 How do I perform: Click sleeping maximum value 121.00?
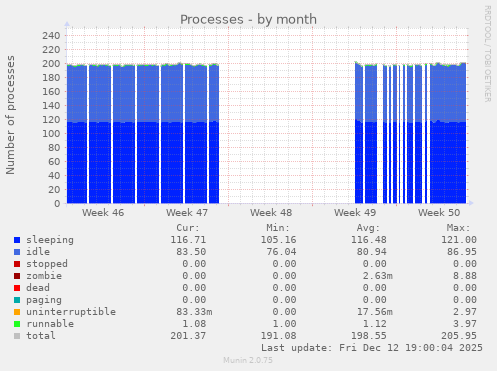459,240
